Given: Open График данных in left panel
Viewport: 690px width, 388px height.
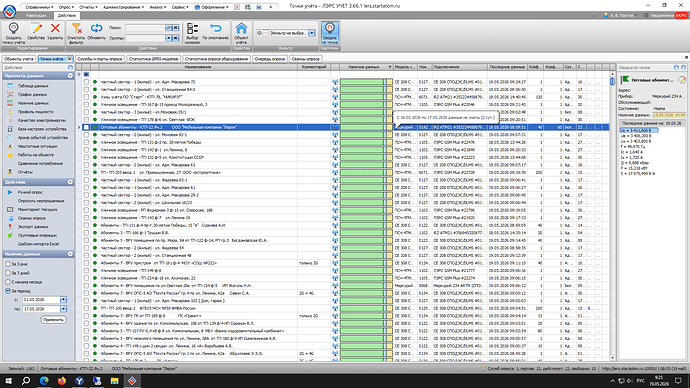Looking at the screenshot, I should tap(32, 95).
